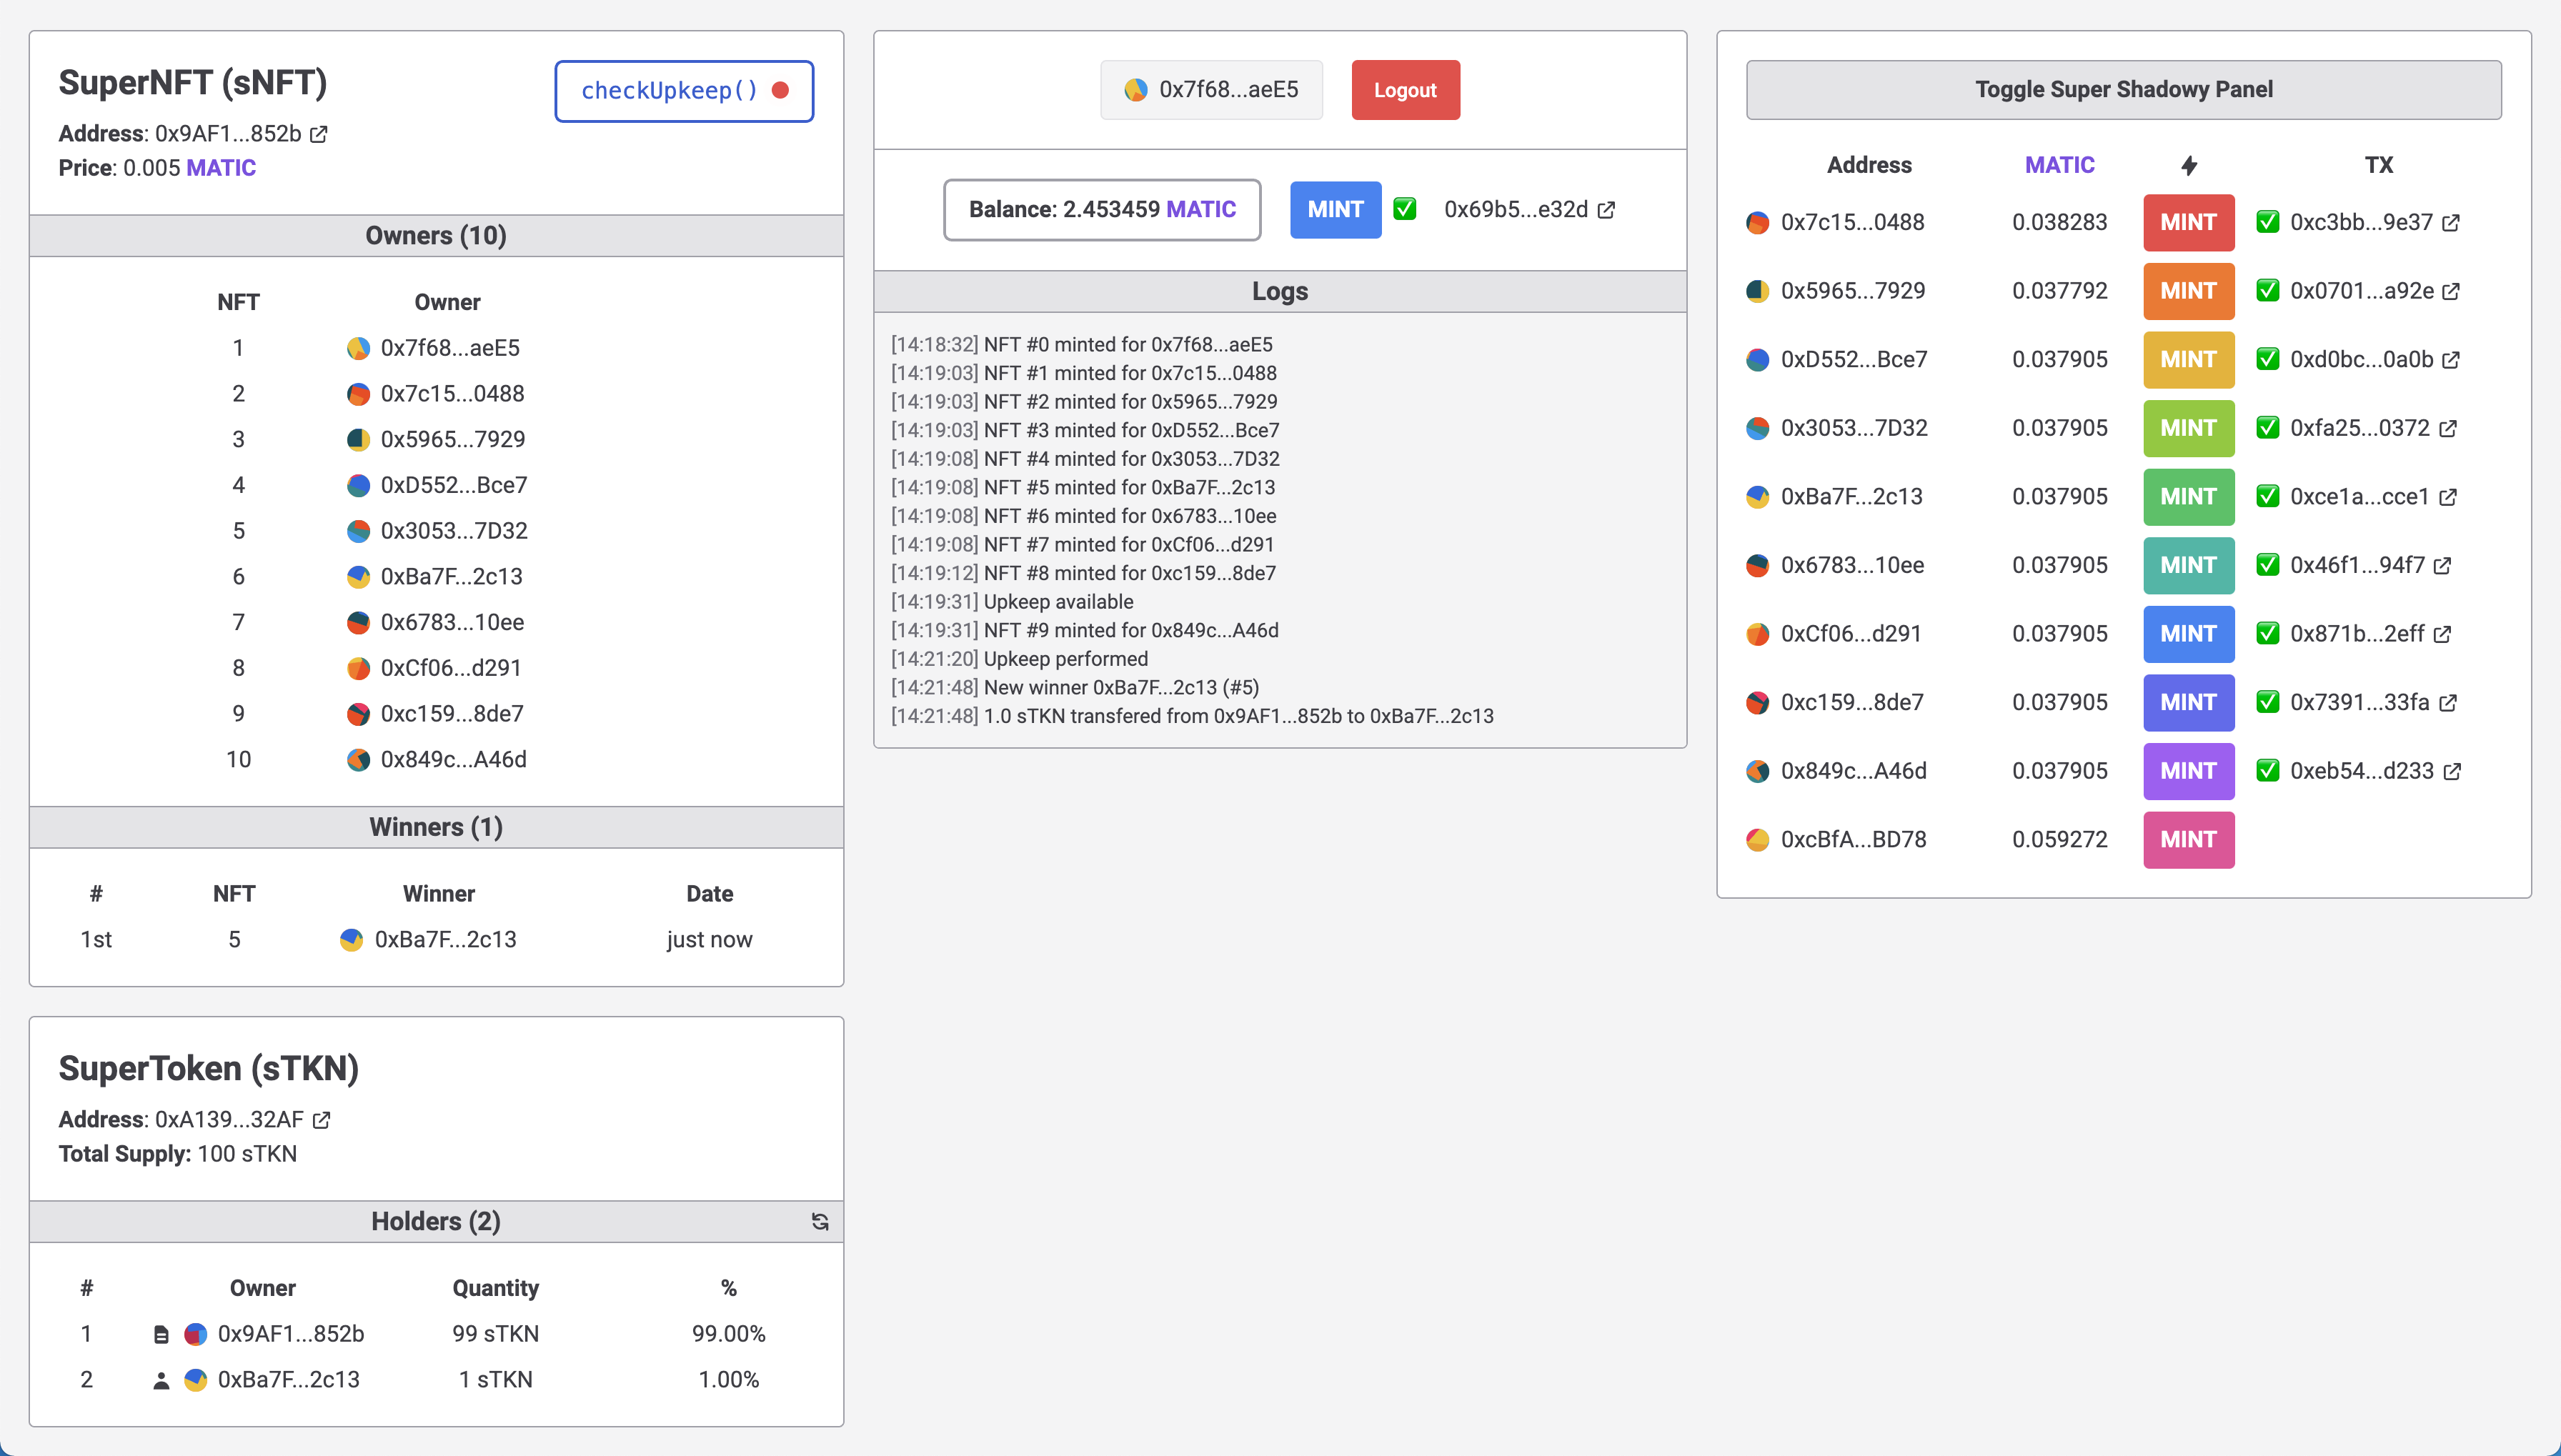The height and width of the screenshot is (1456, 2561).
Task: Click contract file icon beside 0x9AF1...852b holder
Action: (161, 1334)
